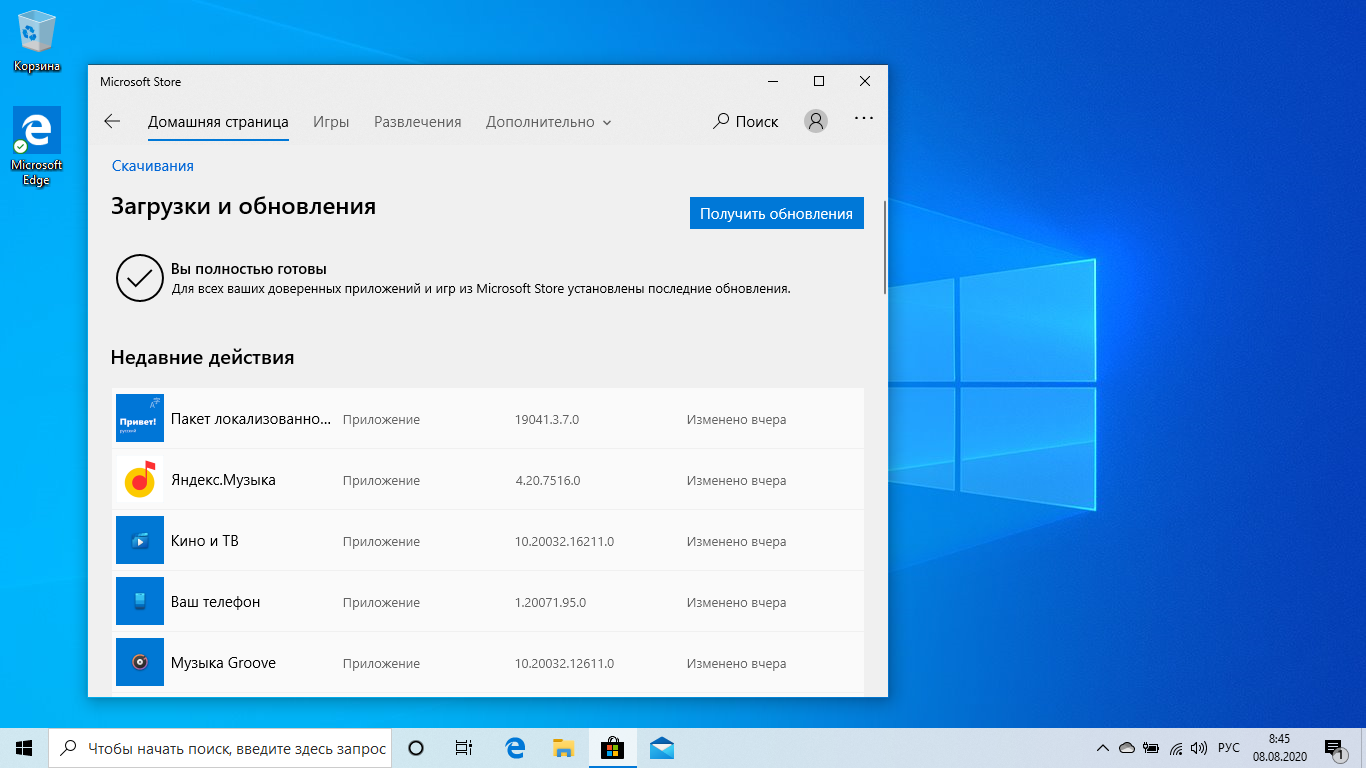Click the Получить обновления button

(x=776, y=213)
